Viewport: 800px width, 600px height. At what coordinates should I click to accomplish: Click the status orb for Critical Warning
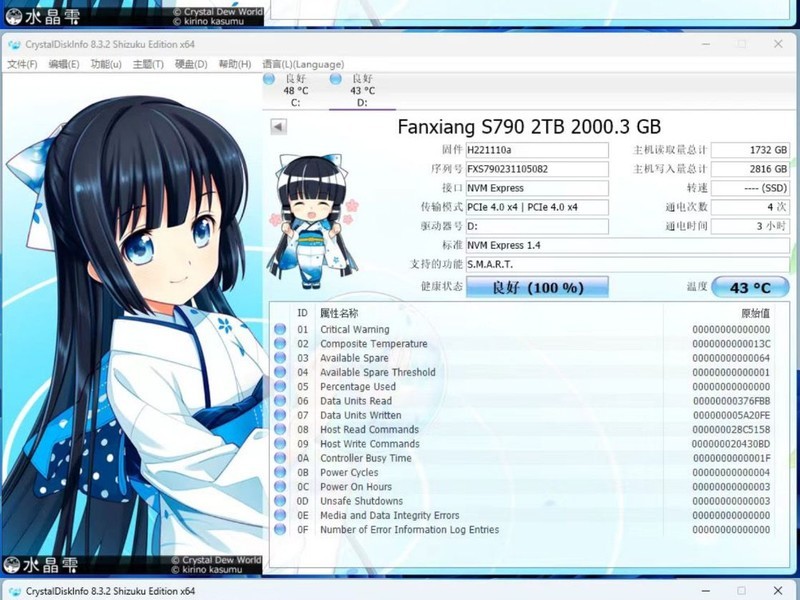pyautogui.click(x=280, y=329)
